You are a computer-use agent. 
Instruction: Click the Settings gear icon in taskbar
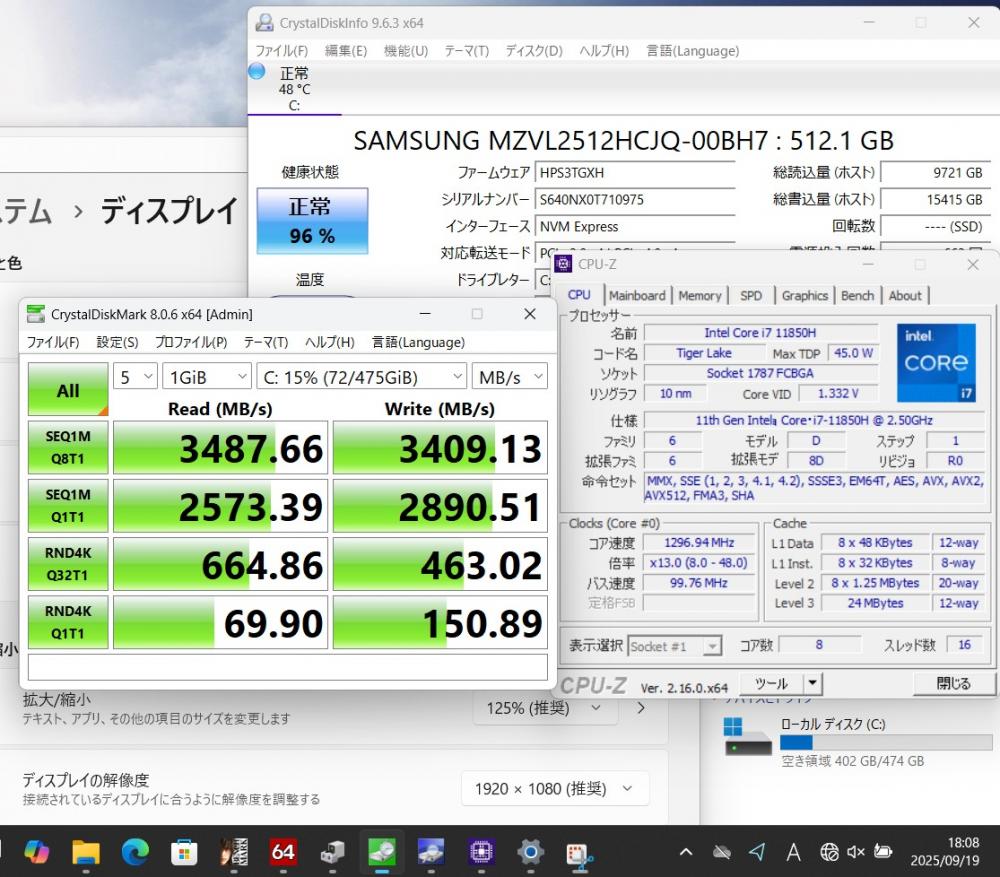point(530,851)
